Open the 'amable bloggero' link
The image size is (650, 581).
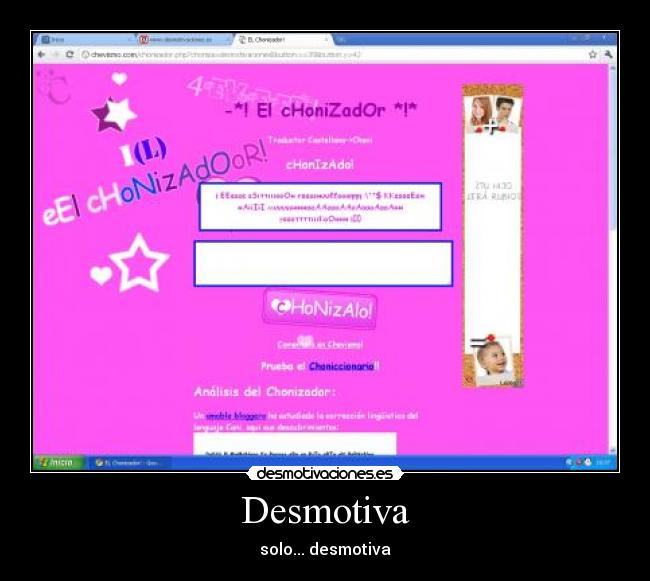[236, 416]
